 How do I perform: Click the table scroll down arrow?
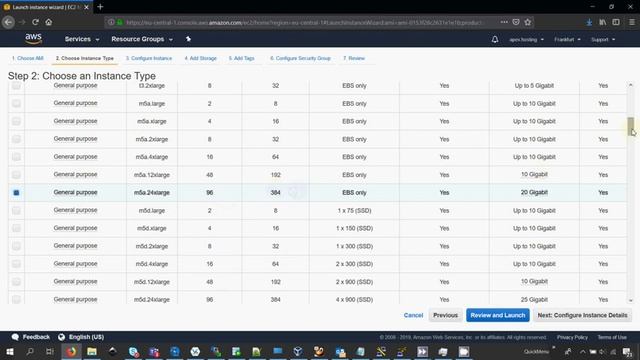tap(631, 300)
